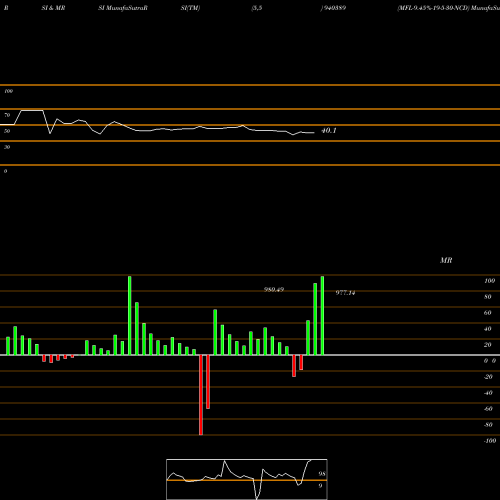Click the MR heading above the histogram
Screen dimensions: 500x500
(446, 260)
